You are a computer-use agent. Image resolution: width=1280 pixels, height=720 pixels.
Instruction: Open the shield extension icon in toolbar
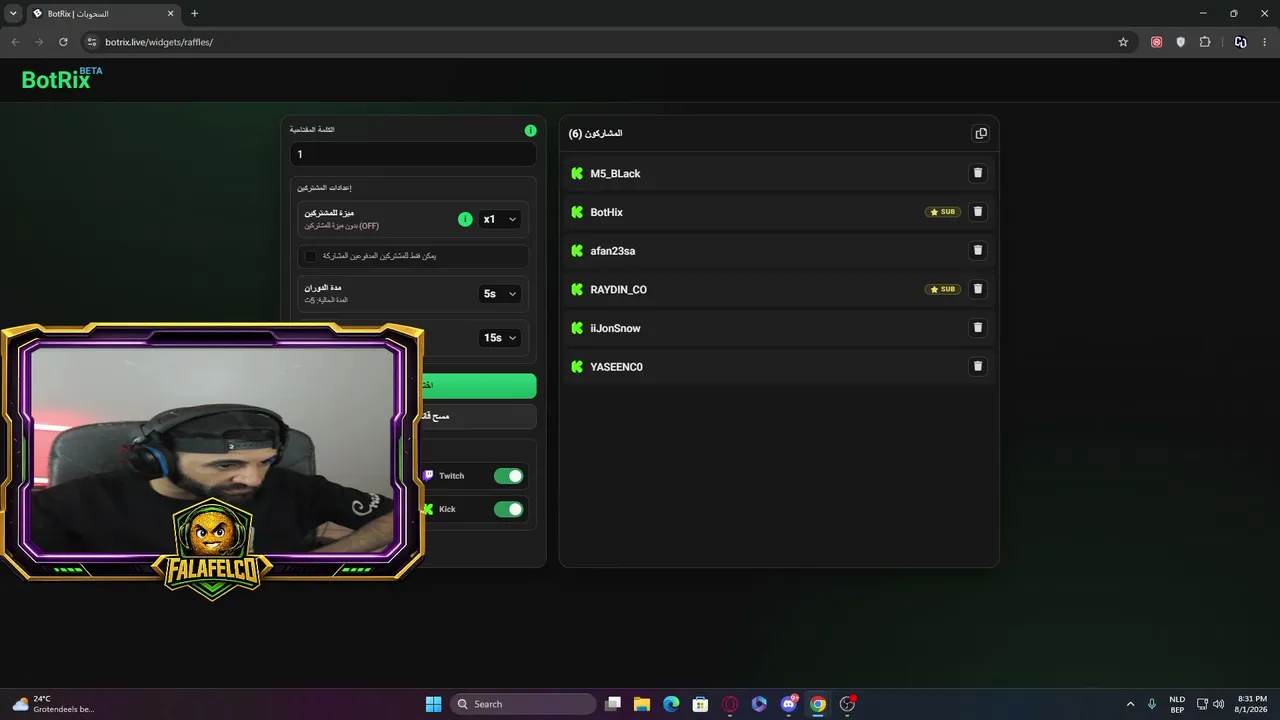click(1181, 42)
